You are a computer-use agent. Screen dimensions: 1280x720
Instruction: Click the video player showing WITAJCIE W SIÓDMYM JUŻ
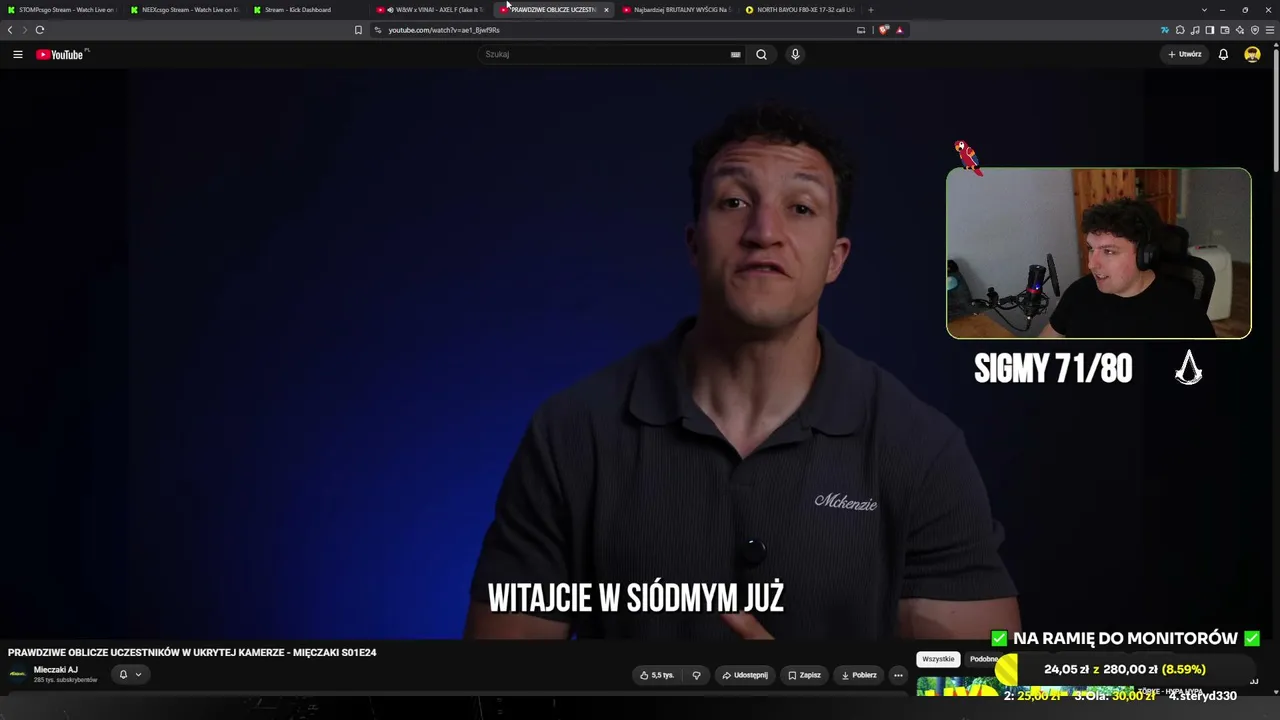[636, 355]
